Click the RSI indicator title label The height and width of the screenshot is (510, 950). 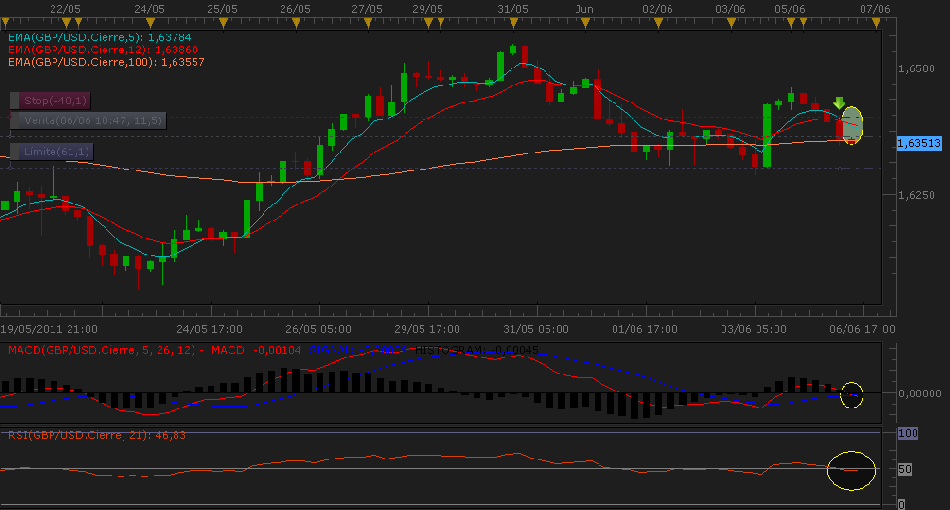[x=96, y=435]
